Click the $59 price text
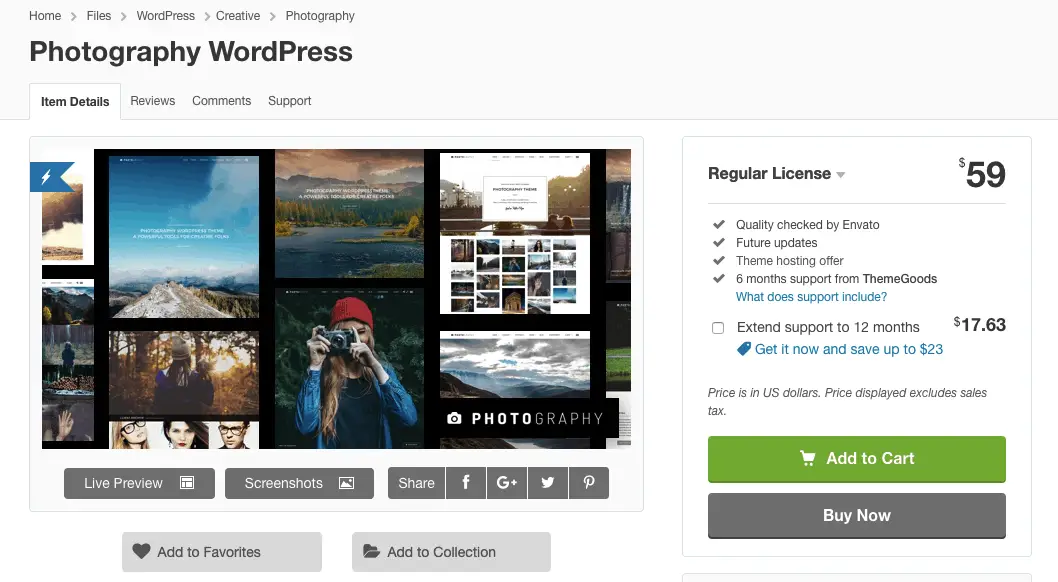The width and height of the screenshot is (1058, 582). pos(982,174)
